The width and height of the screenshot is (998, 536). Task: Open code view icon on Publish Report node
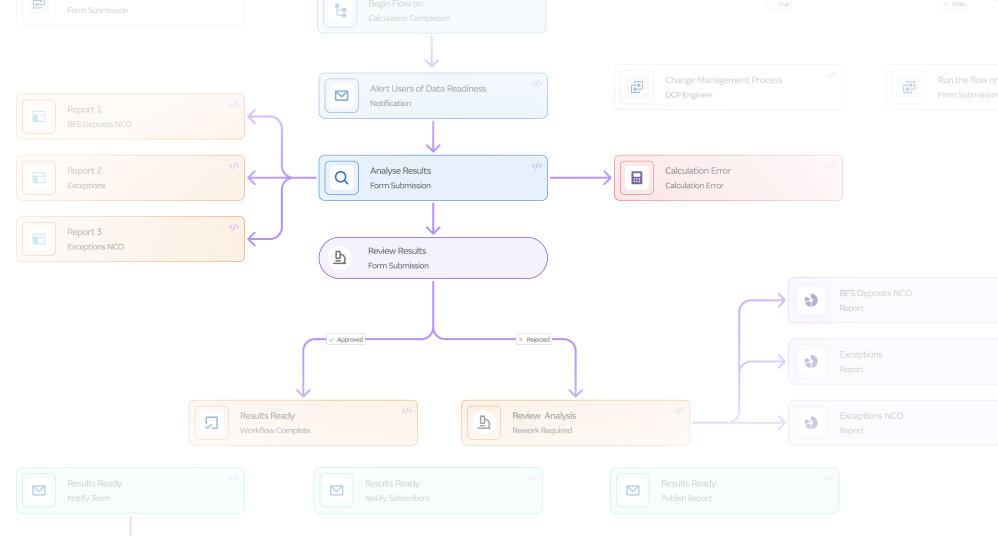(x=827, y=479)
